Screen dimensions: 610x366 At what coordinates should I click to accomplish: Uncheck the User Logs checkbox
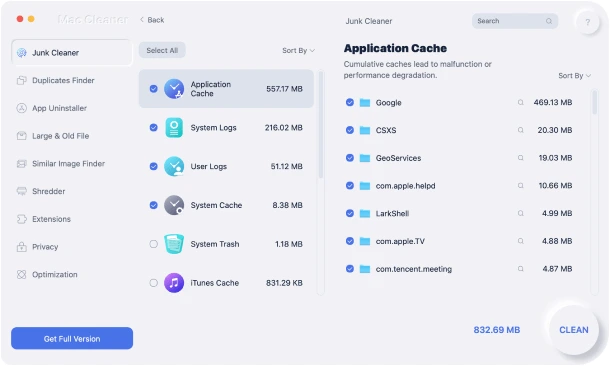(154, 166)
